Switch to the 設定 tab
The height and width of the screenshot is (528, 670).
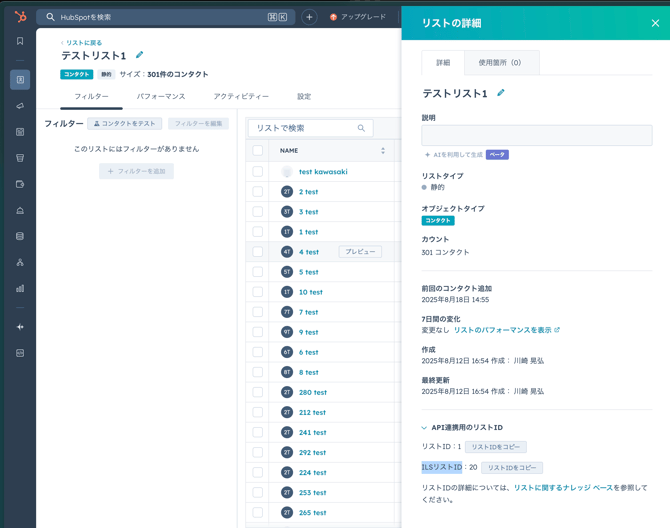(304, 97)
